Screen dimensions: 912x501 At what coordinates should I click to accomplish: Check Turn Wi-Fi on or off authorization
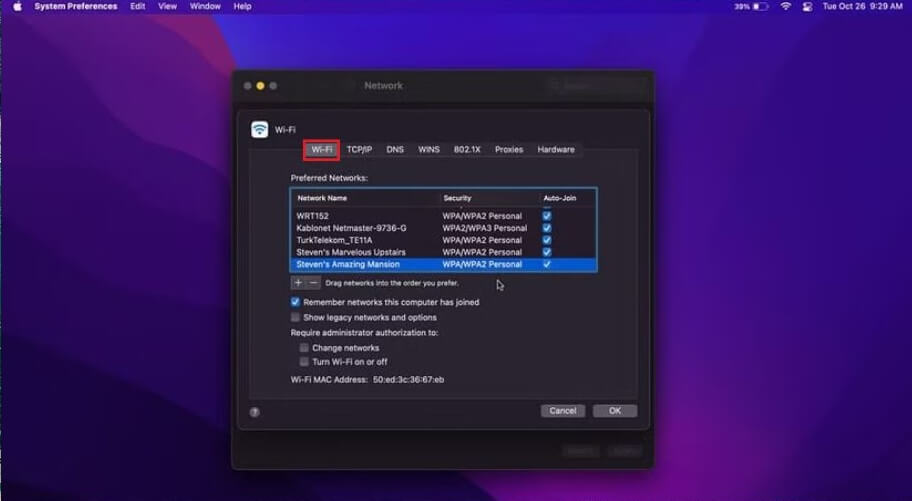304,362
